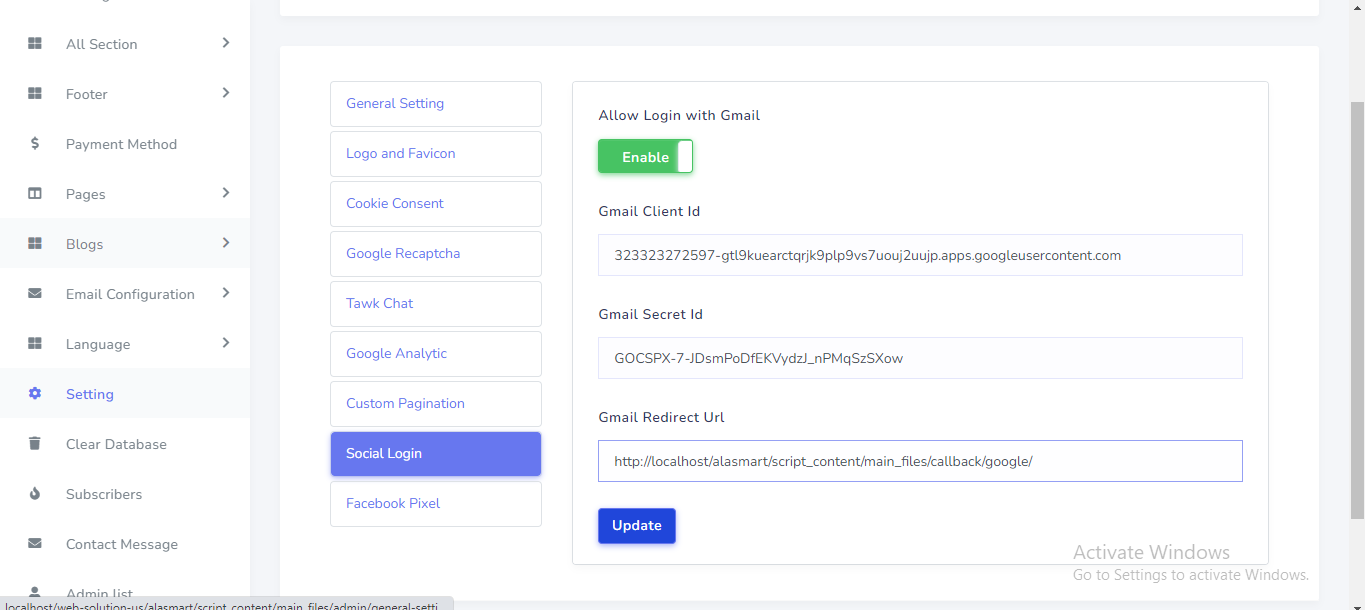The width and height of the screenshot is (1365, 610).
Task: Click the grid icon beside Blogs
Action: (35, 244)
